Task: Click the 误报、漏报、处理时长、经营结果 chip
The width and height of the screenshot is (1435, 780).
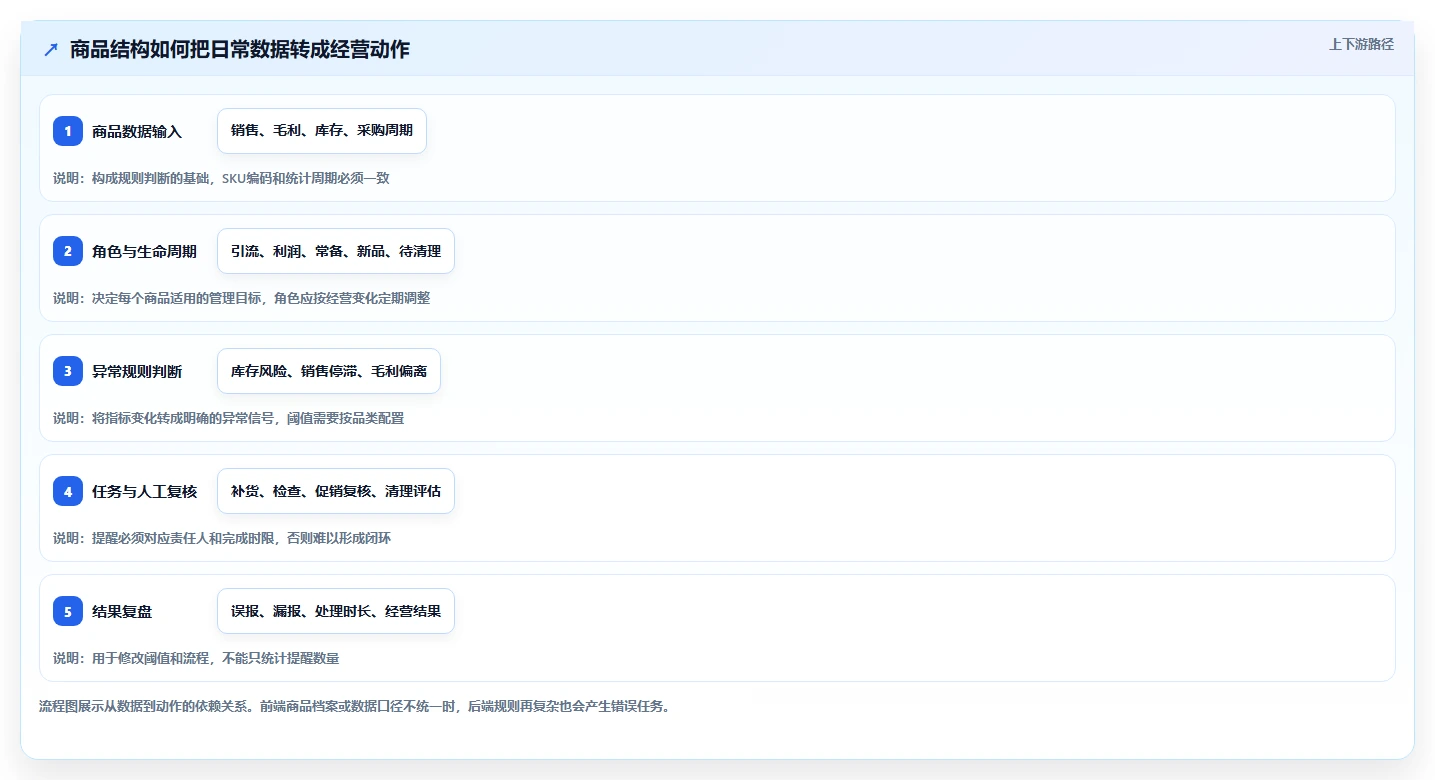Action: point(336,611)
